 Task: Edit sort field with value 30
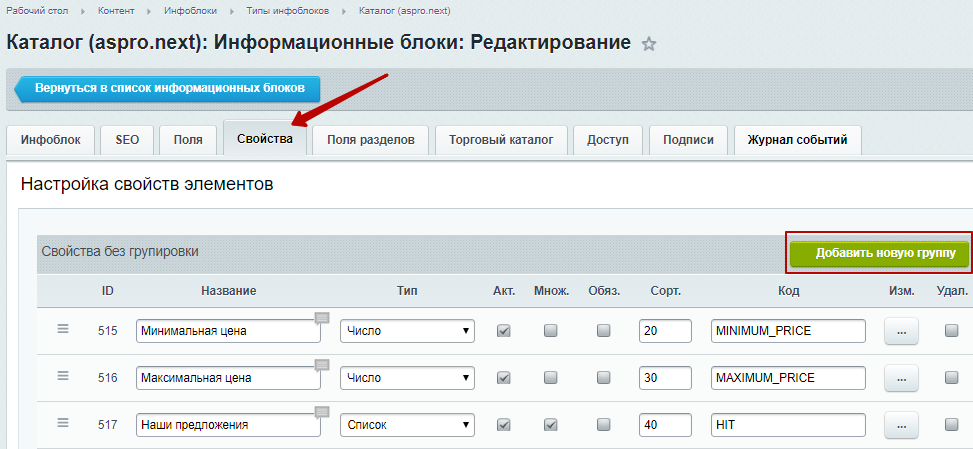(665, 378)
